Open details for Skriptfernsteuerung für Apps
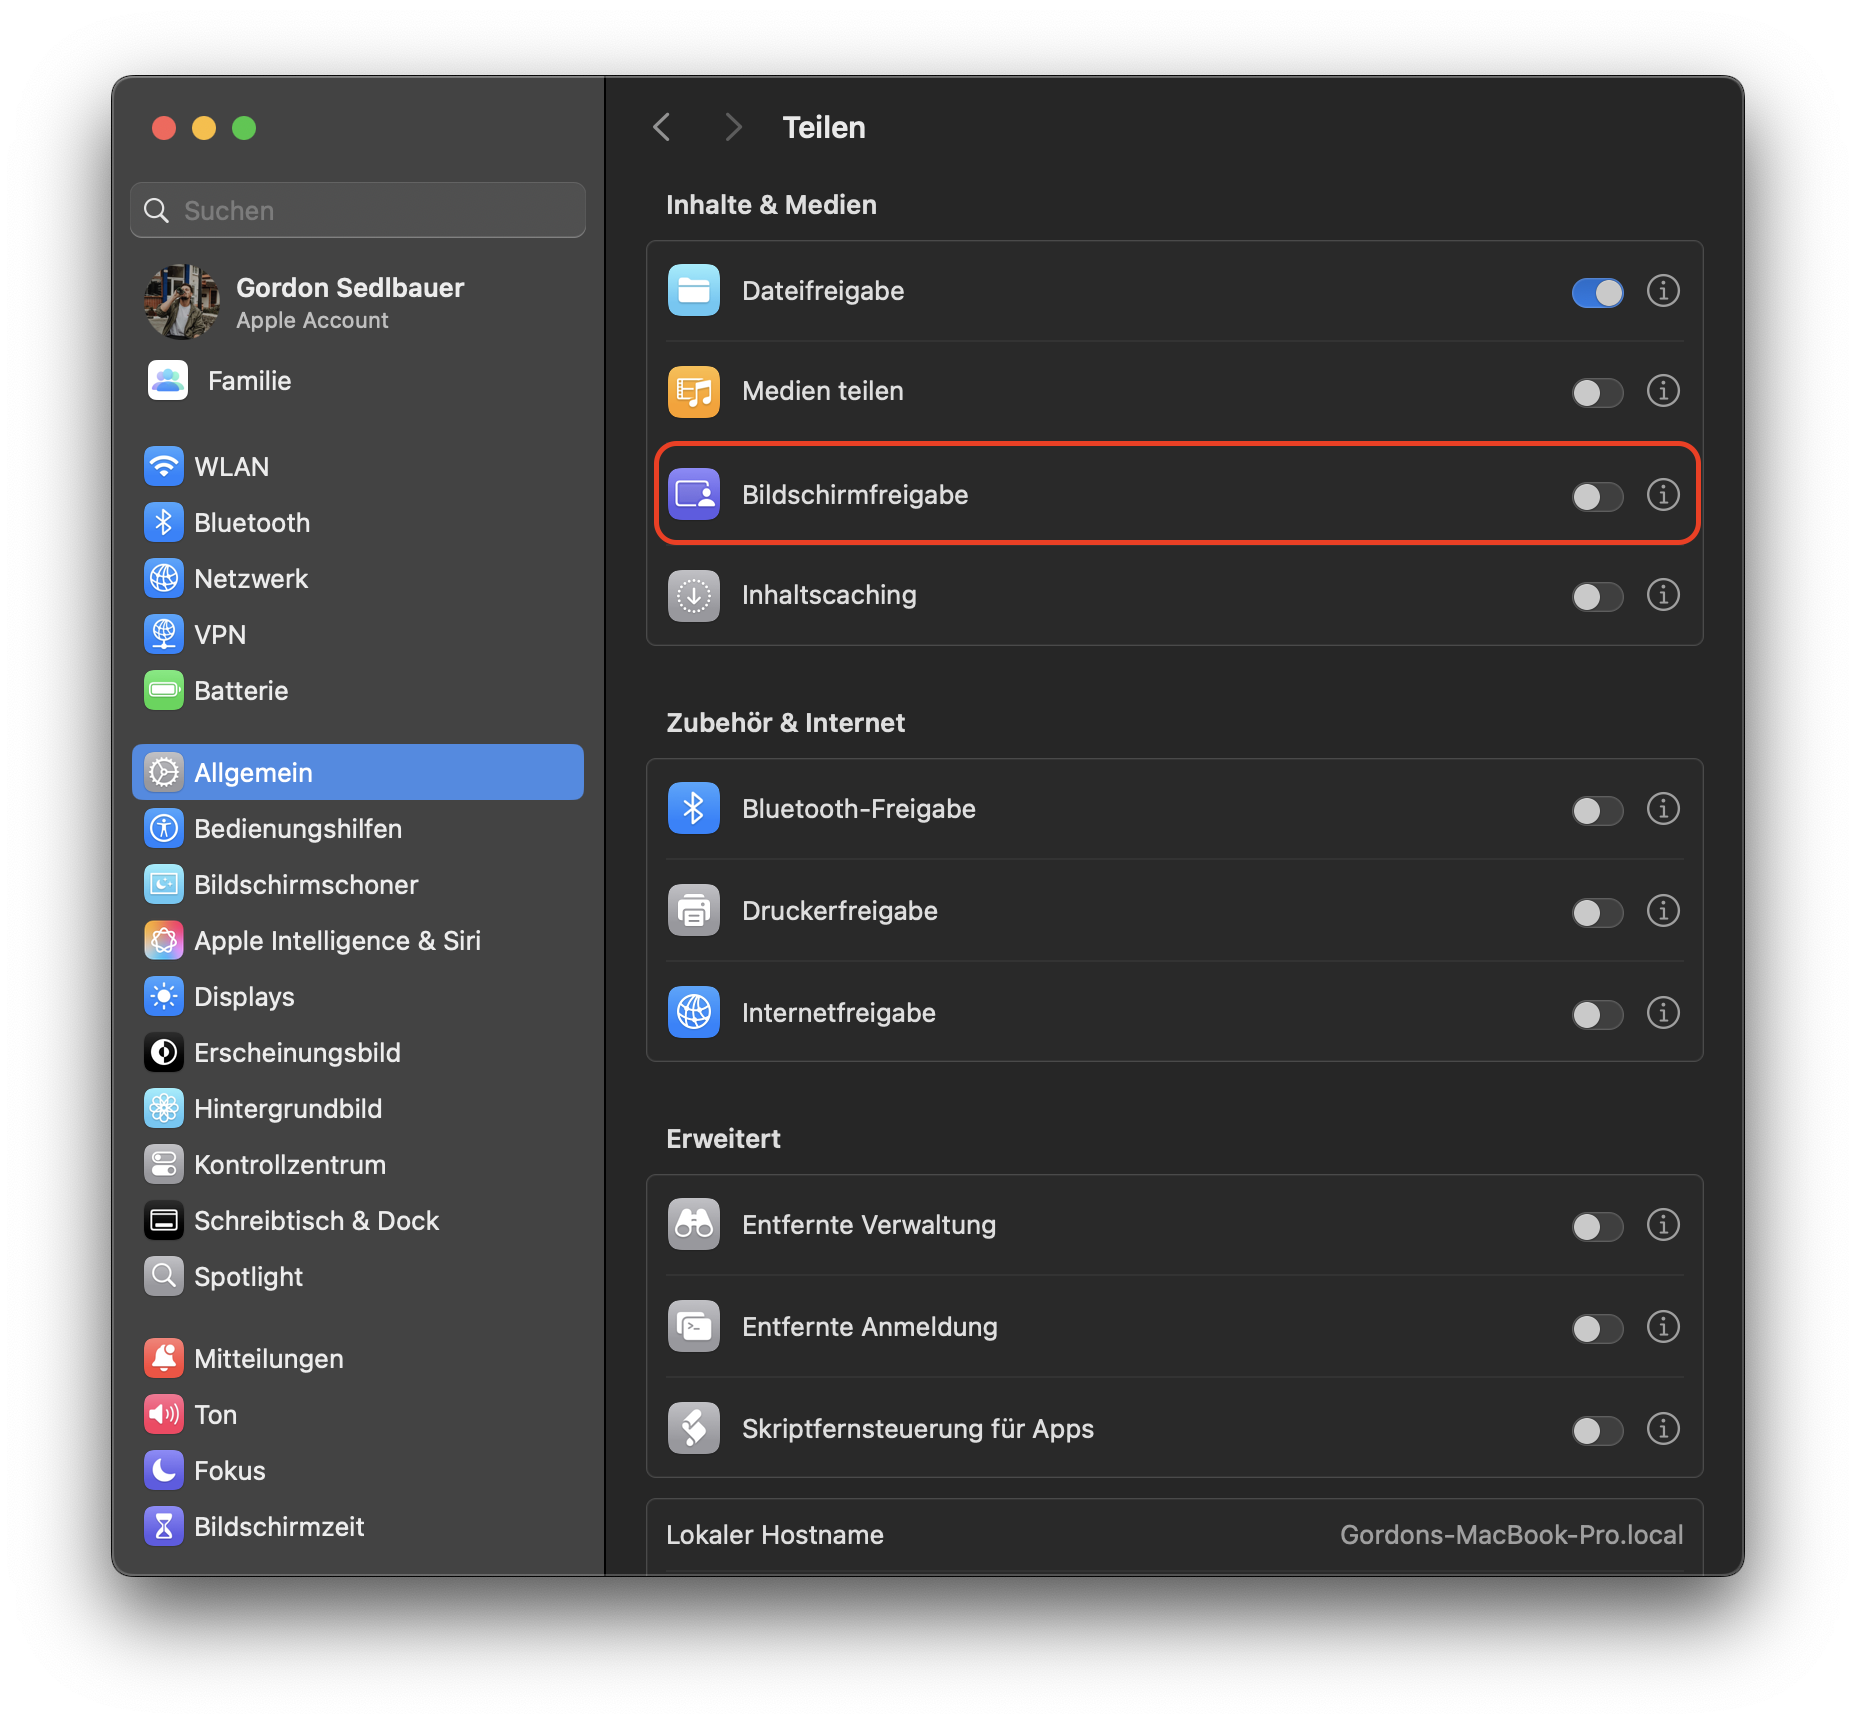 1663,1430
